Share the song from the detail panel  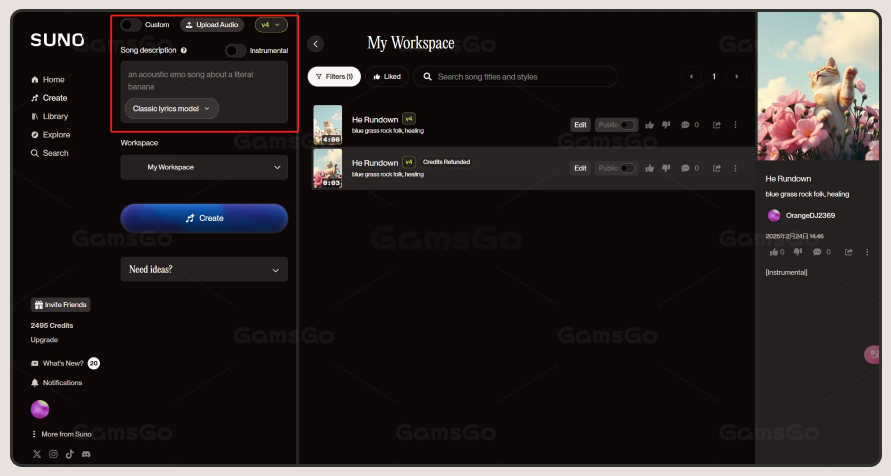pyautogui.click(x=848, y=252)
